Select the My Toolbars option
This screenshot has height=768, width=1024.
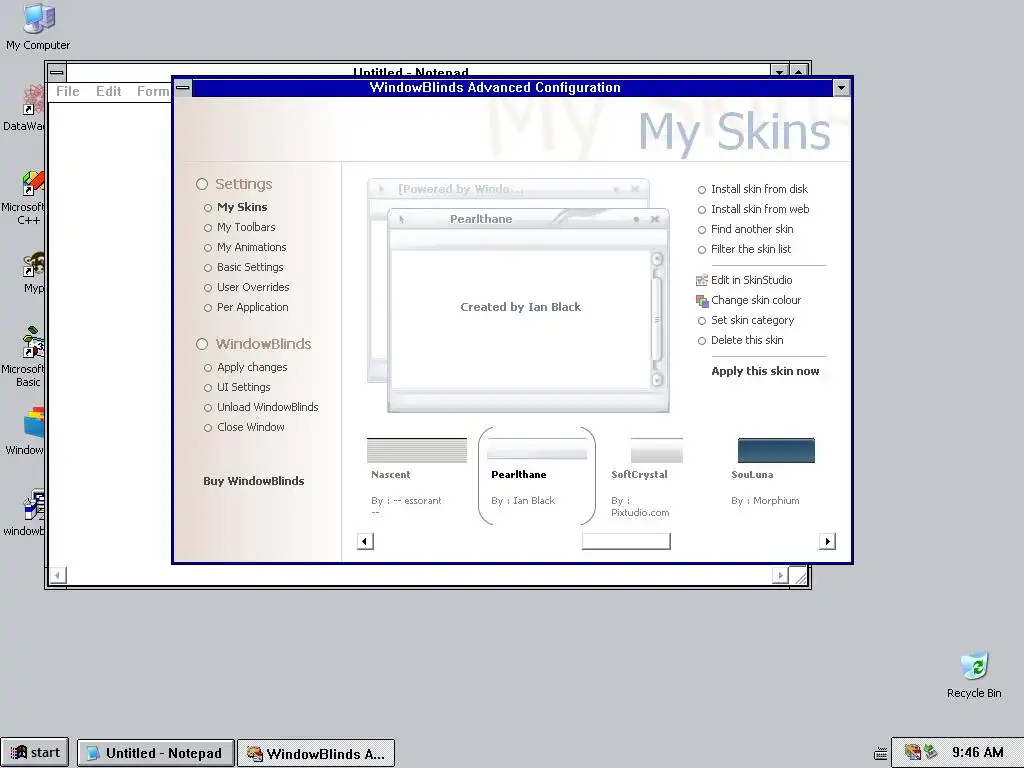[240, 227]
